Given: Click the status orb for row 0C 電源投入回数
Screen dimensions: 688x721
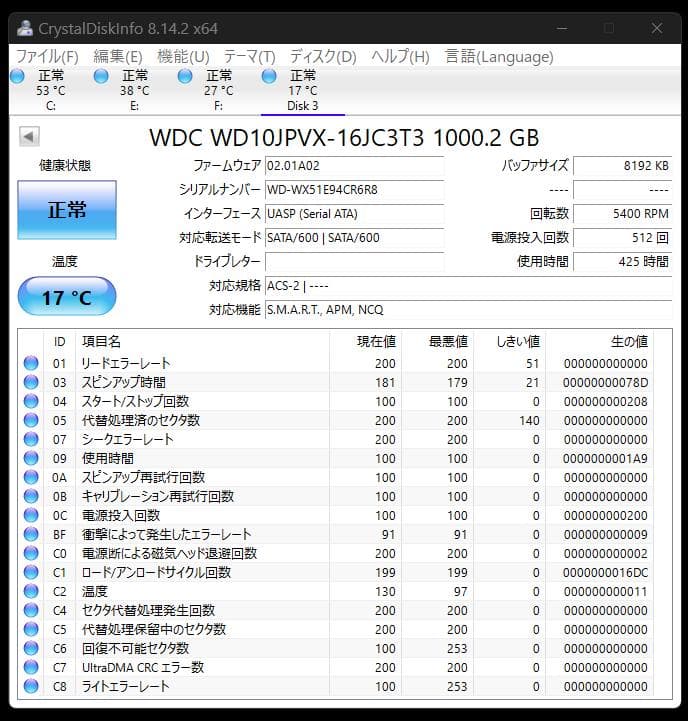Looking at the screenshot, I should [x=31, y=515].
